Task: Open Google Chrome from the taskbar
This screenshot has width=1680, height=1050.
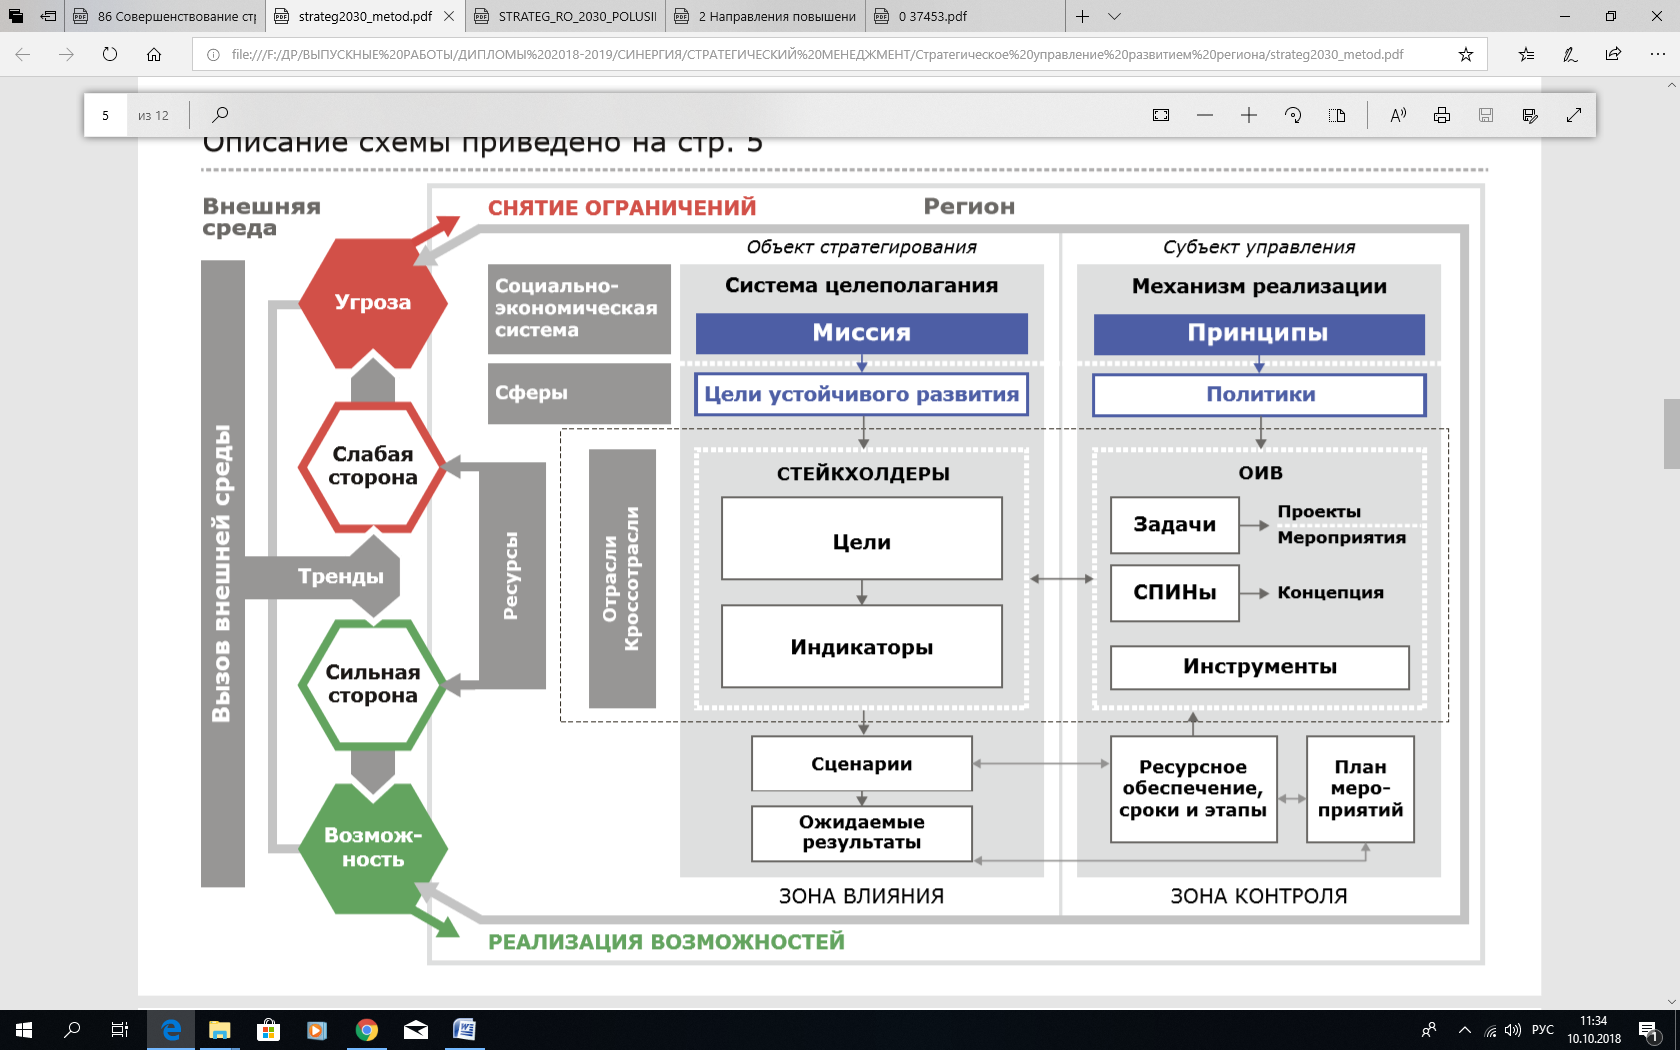Action: 367,1030
